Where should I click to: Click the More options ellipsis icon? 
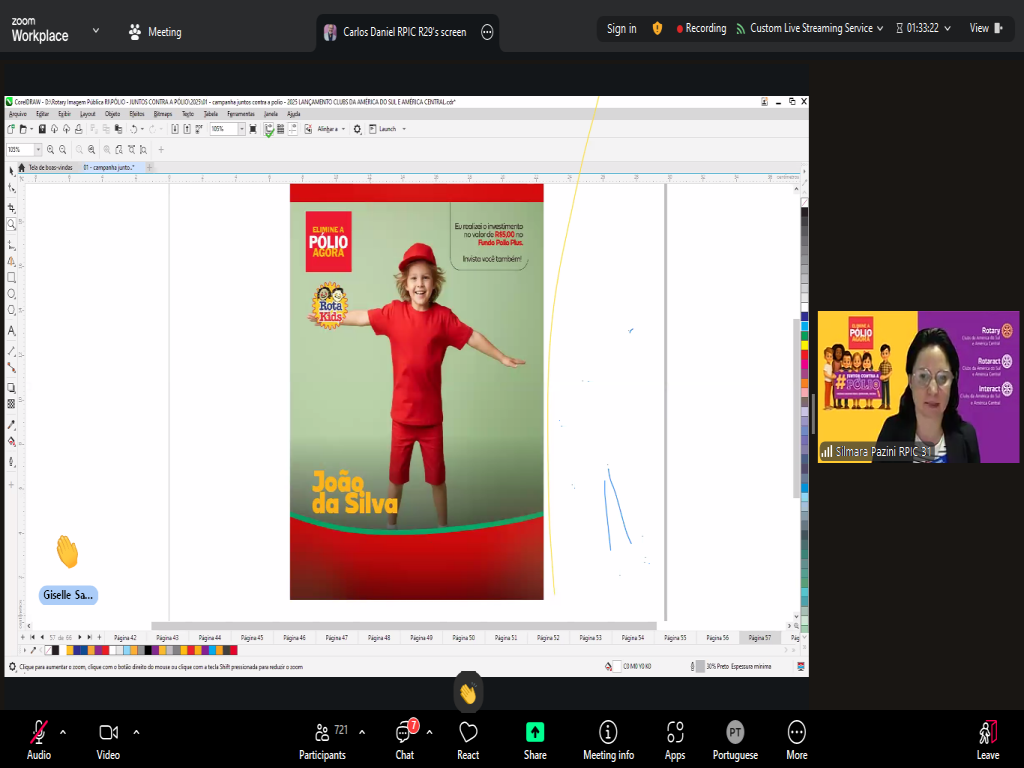click(x=796, y=738)
